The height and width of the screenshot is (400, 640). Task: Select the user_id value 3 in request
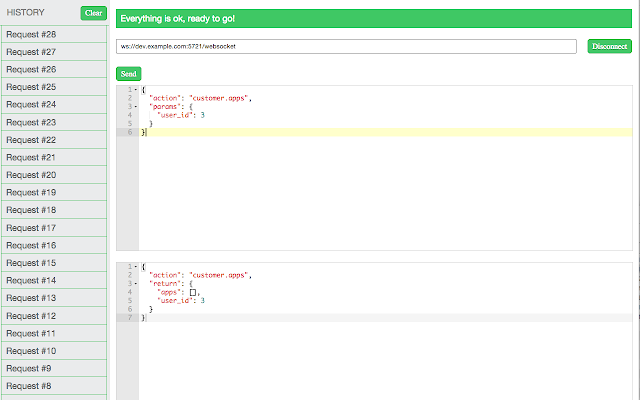(202, 115)
